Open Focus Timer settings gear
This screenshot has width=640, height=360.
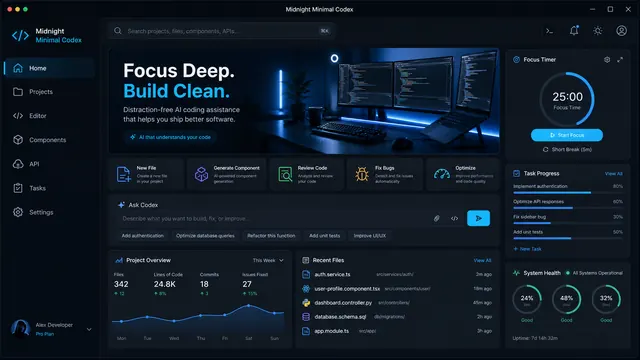pyautogui.click(x=607, y=60)
